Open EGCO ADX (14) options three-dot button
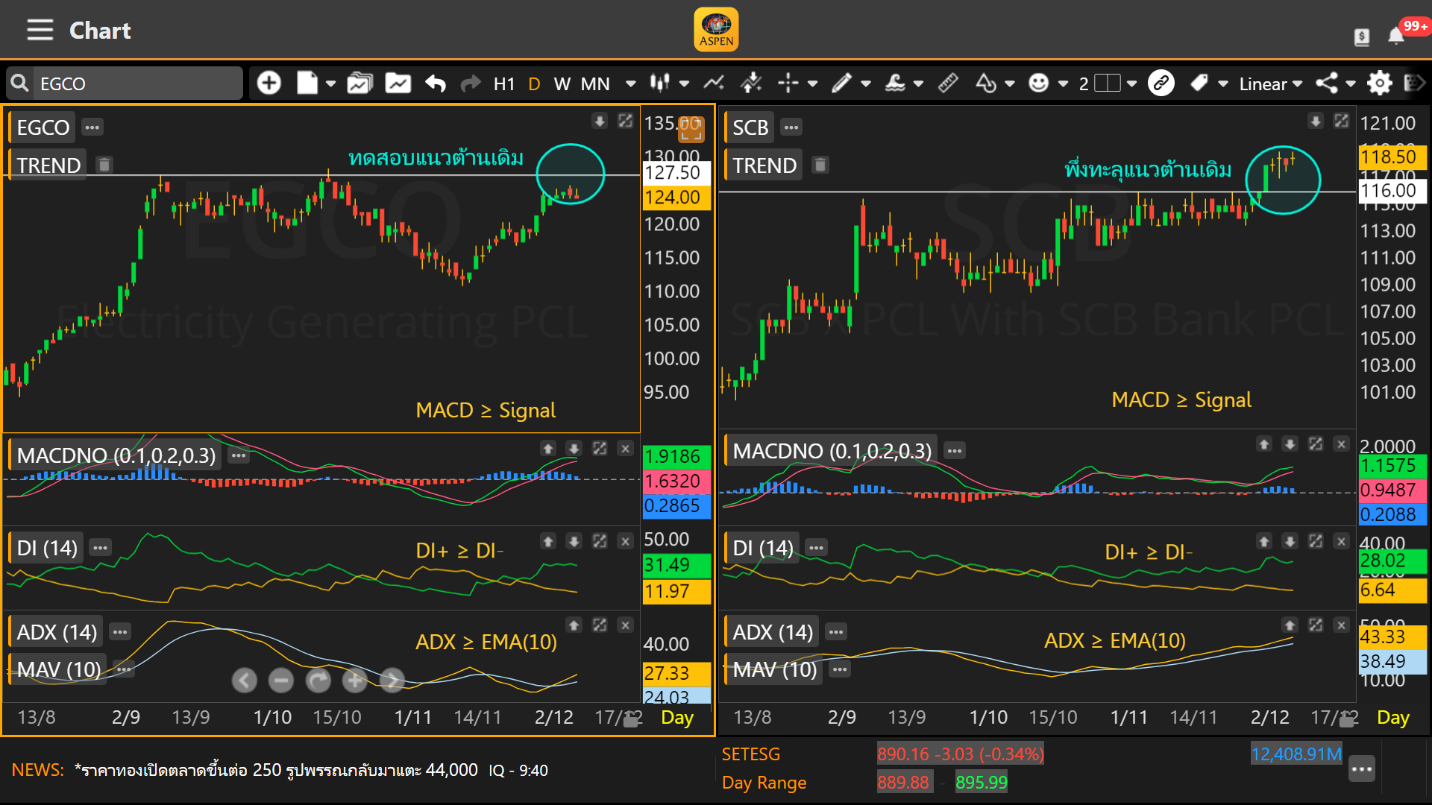This screenshot has height=805, width=1432. (x=120, y=631)
